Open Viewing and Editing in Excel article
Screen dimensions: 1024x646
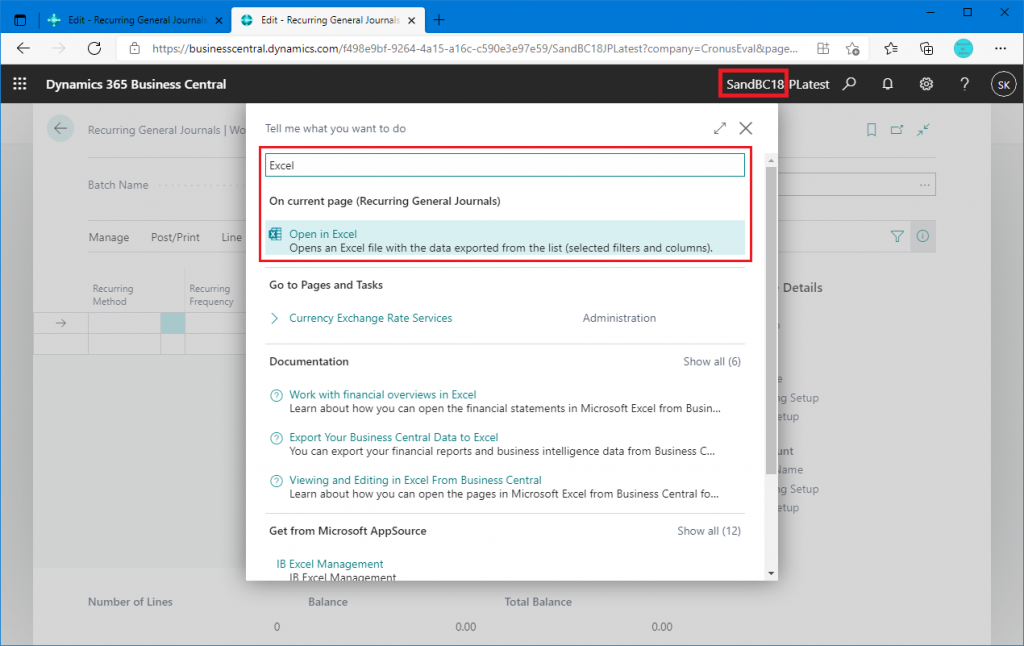point(415,480)
